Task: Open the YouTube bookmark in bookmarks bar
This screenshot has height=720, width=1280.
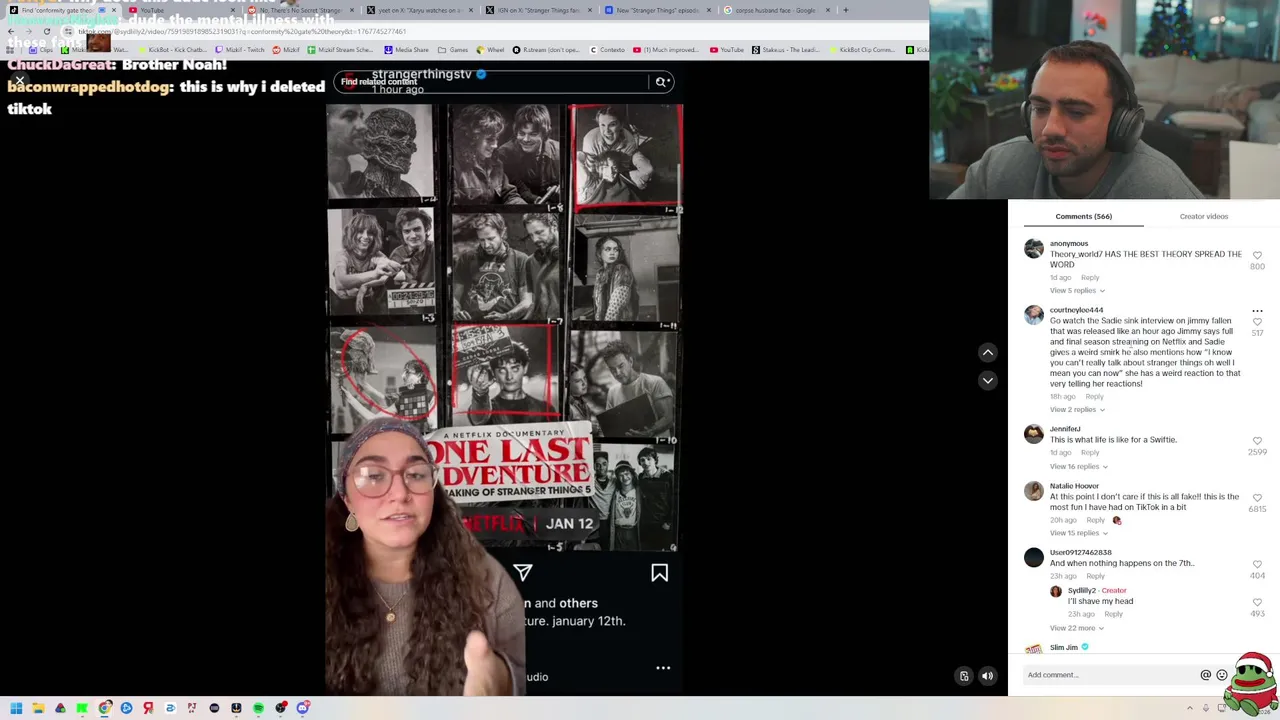Action: click(x=727, y=50)
